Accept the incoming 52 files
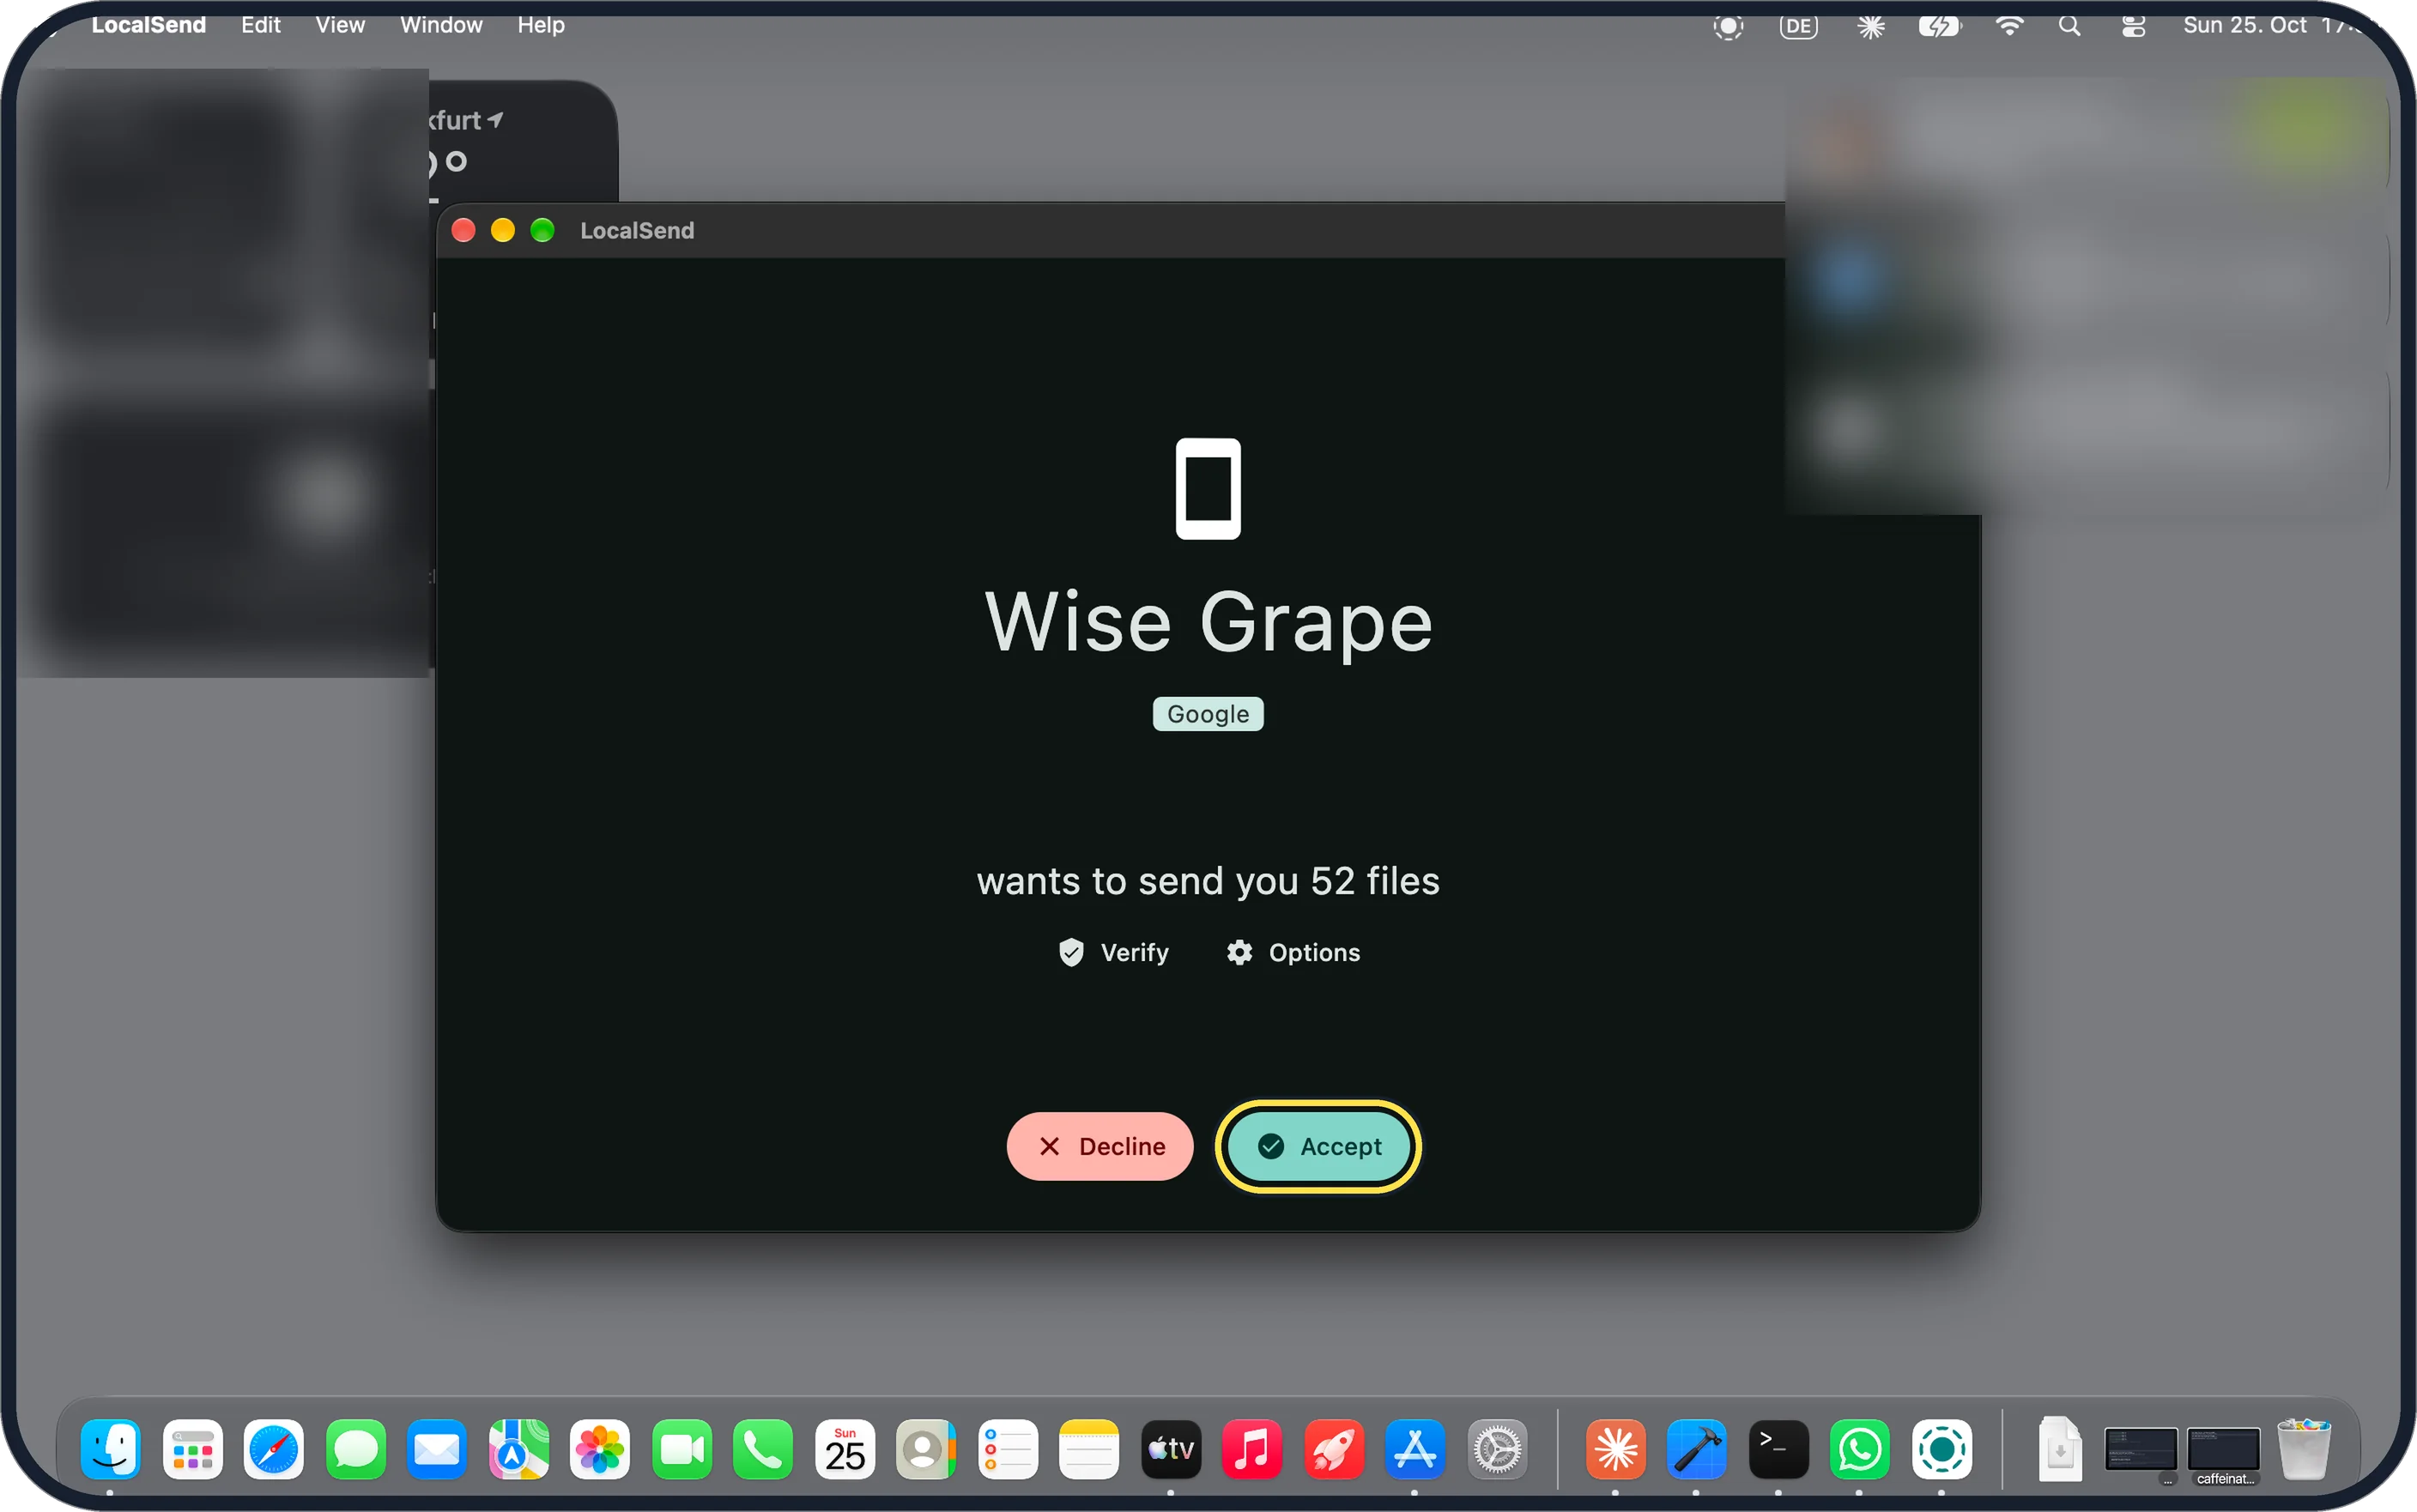This screenshot has width=2417, height=1512. tap(1318, 1146)
